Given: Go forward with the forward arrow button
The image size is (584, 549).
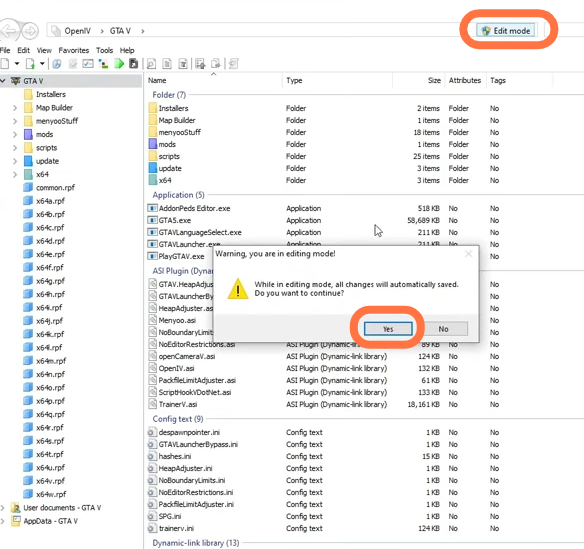Looking at the screenshot, I should click(30, 31).
